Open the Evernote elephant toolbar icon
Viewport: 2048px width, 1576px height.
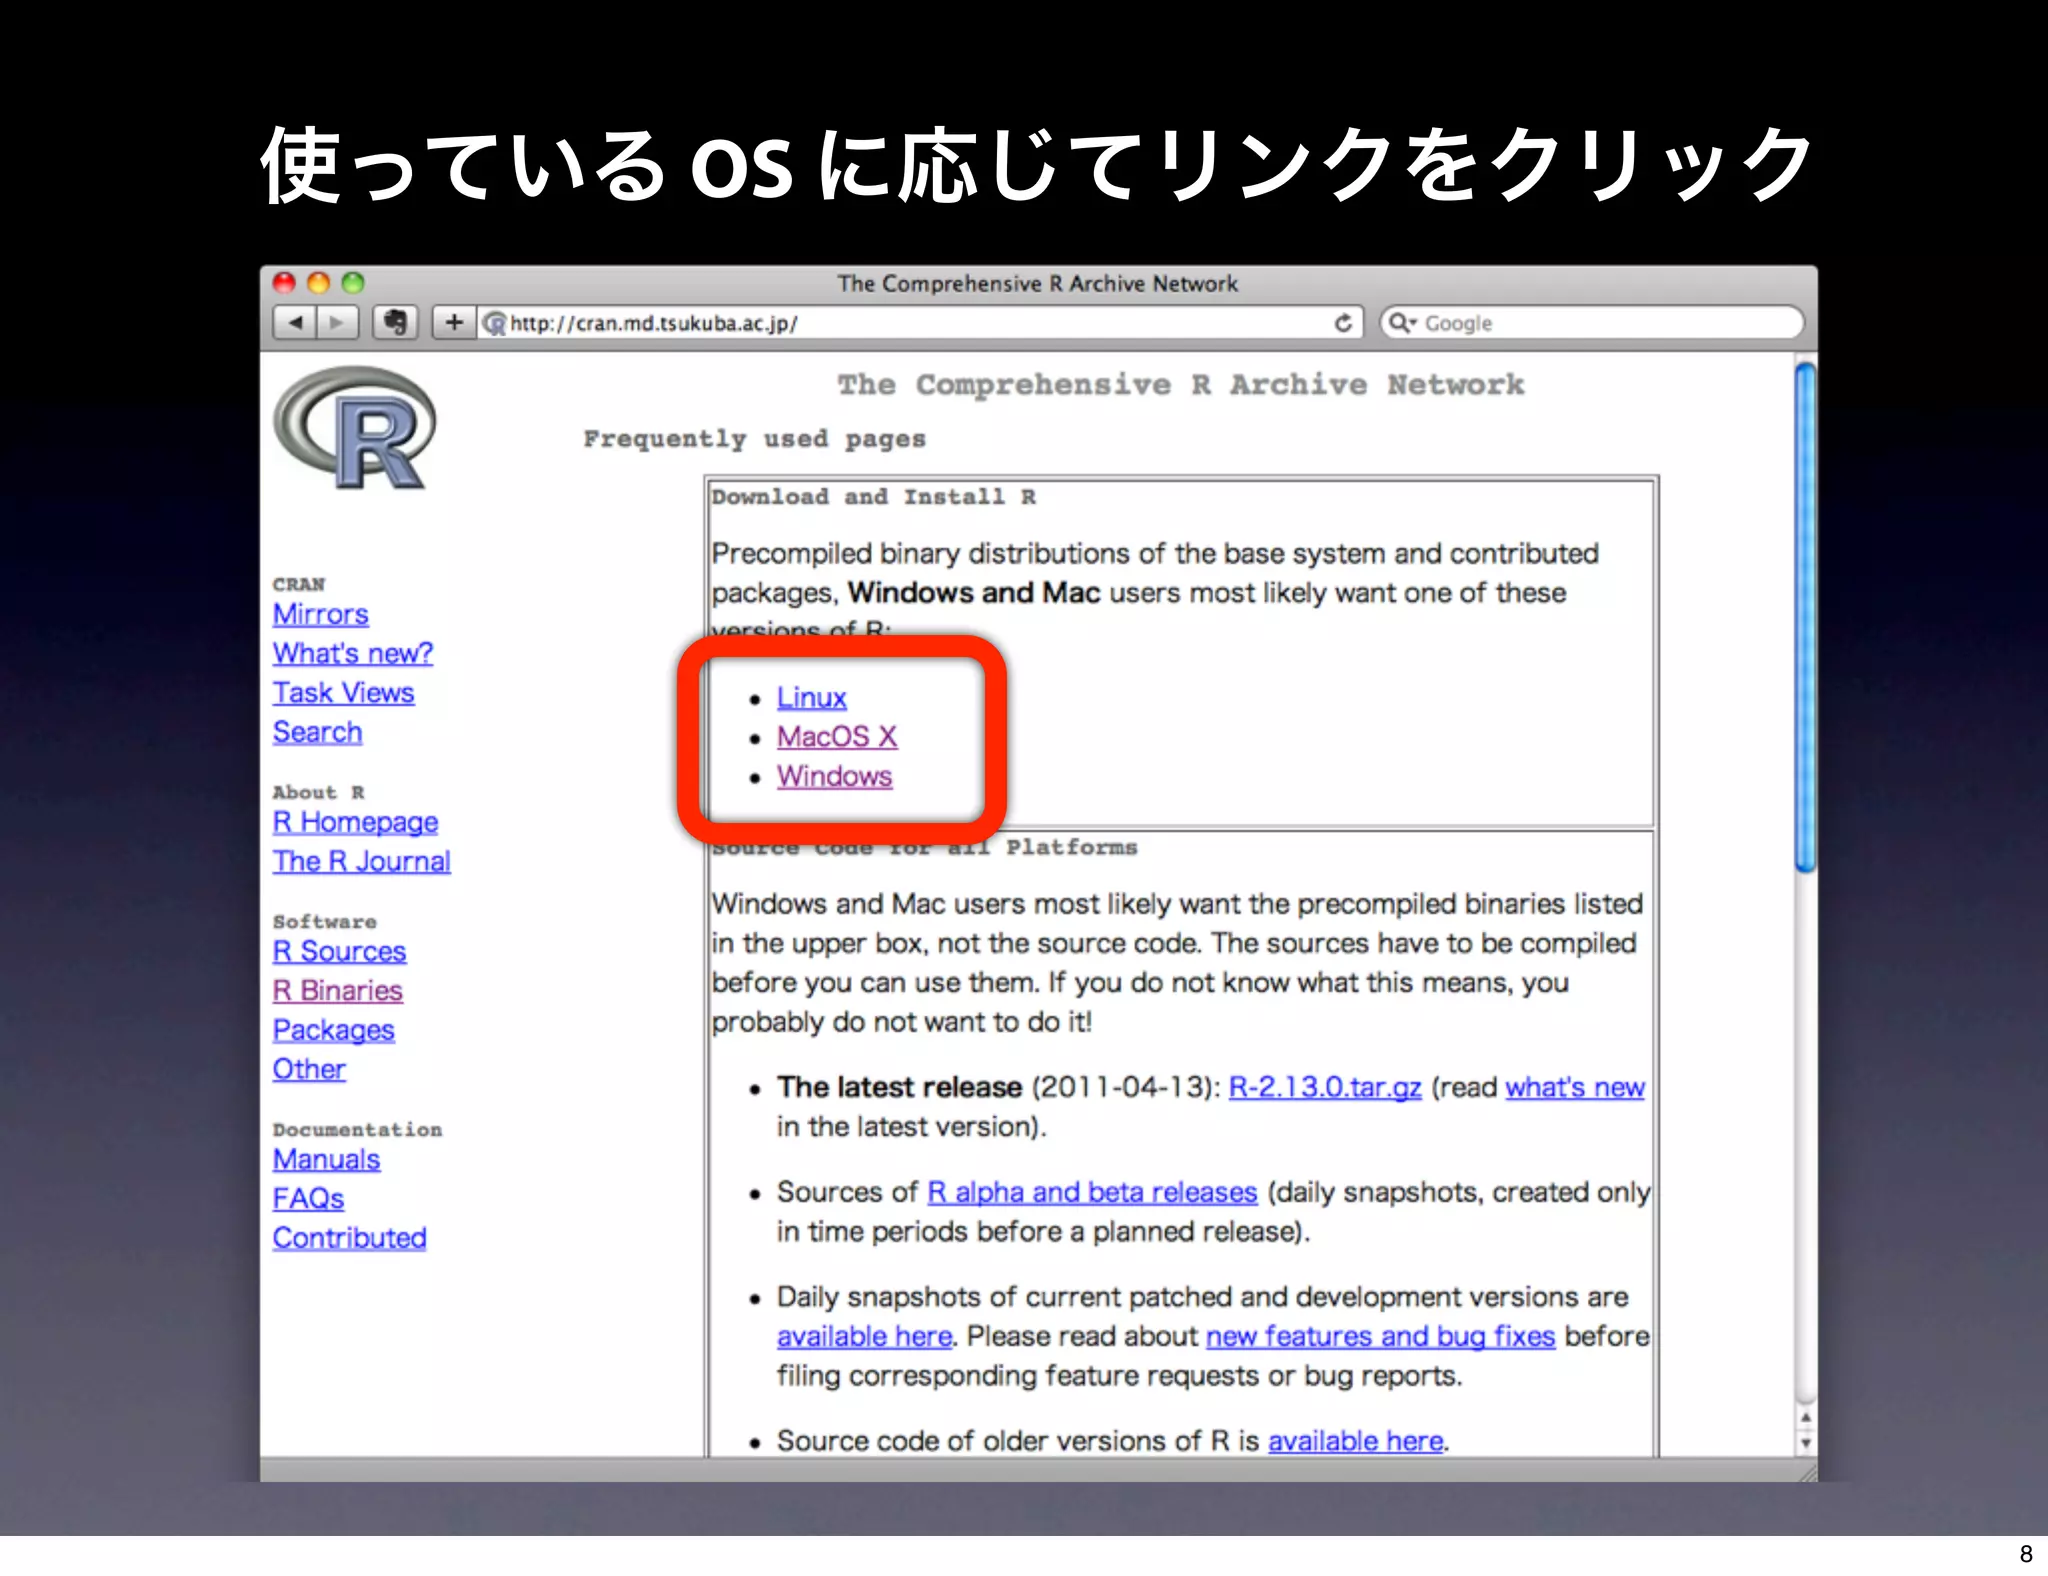click(396, 323)
